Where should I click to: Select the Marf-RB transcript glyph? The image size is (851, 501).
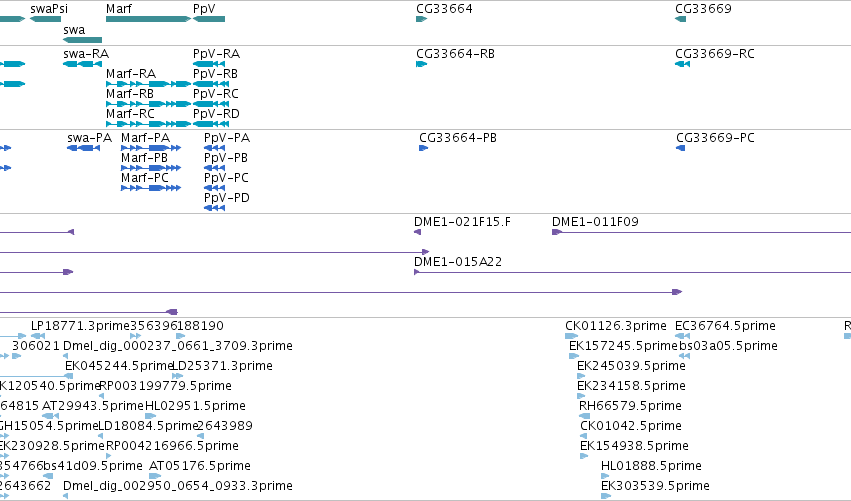[x=149, y=104]
